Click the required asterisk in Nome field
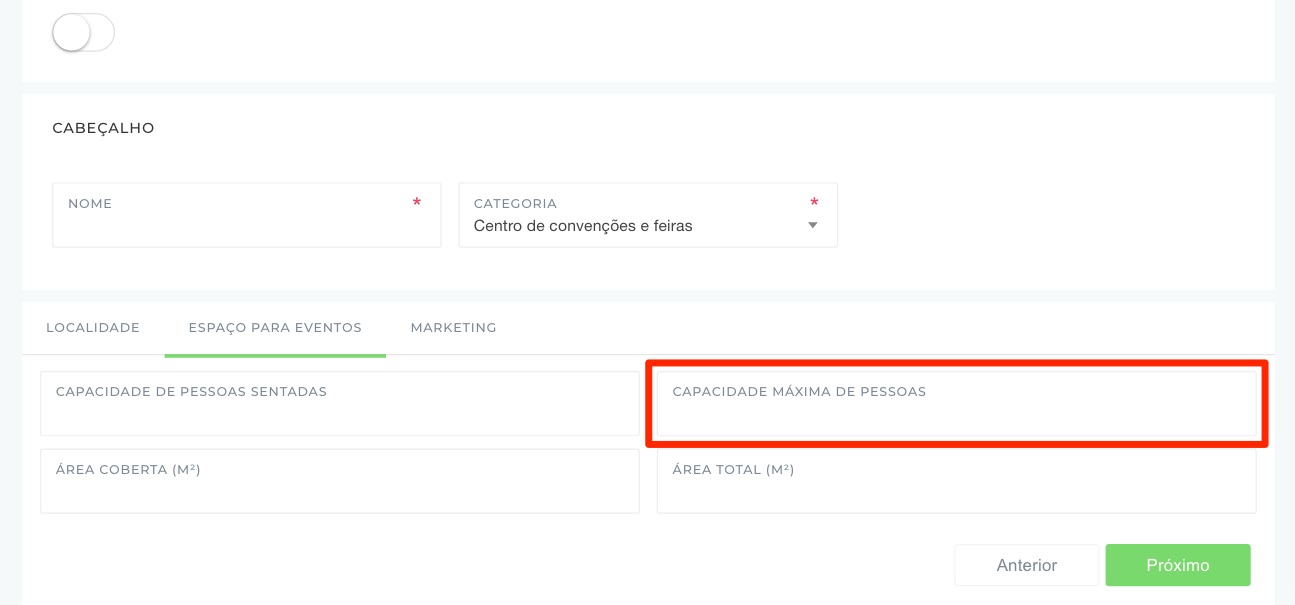This screenshot has width=1295, height=605. pyautogui.click(x=417, y=203)
